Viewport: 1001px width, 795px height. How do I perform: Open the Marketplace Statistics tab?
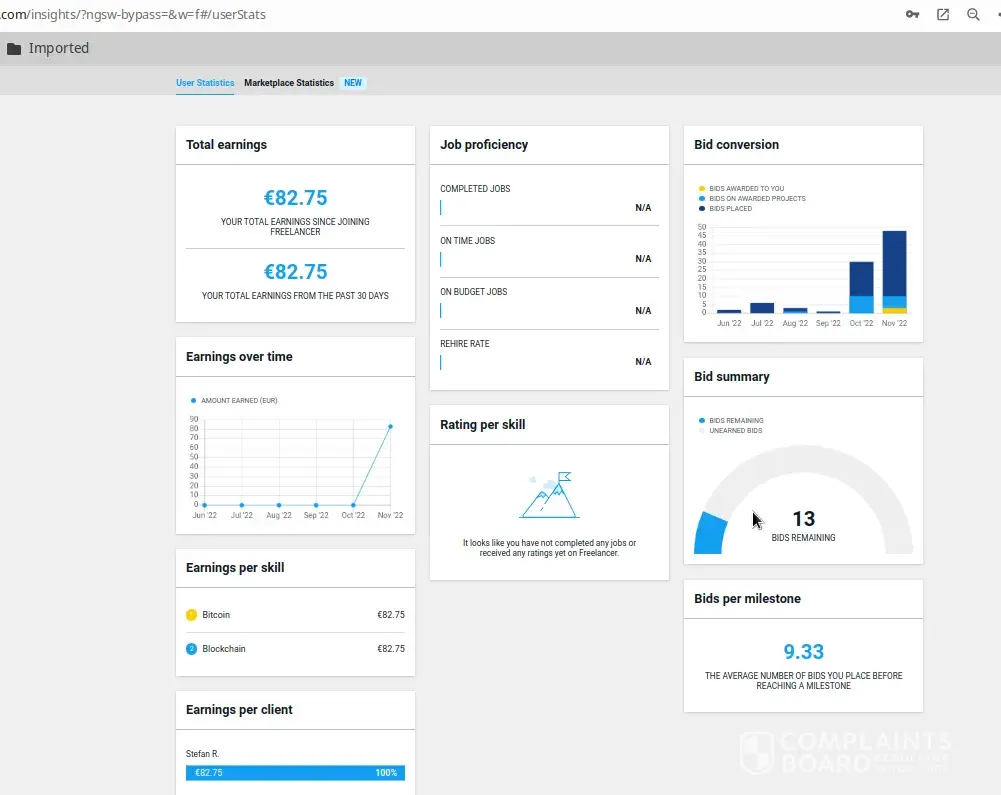(289, 83)
